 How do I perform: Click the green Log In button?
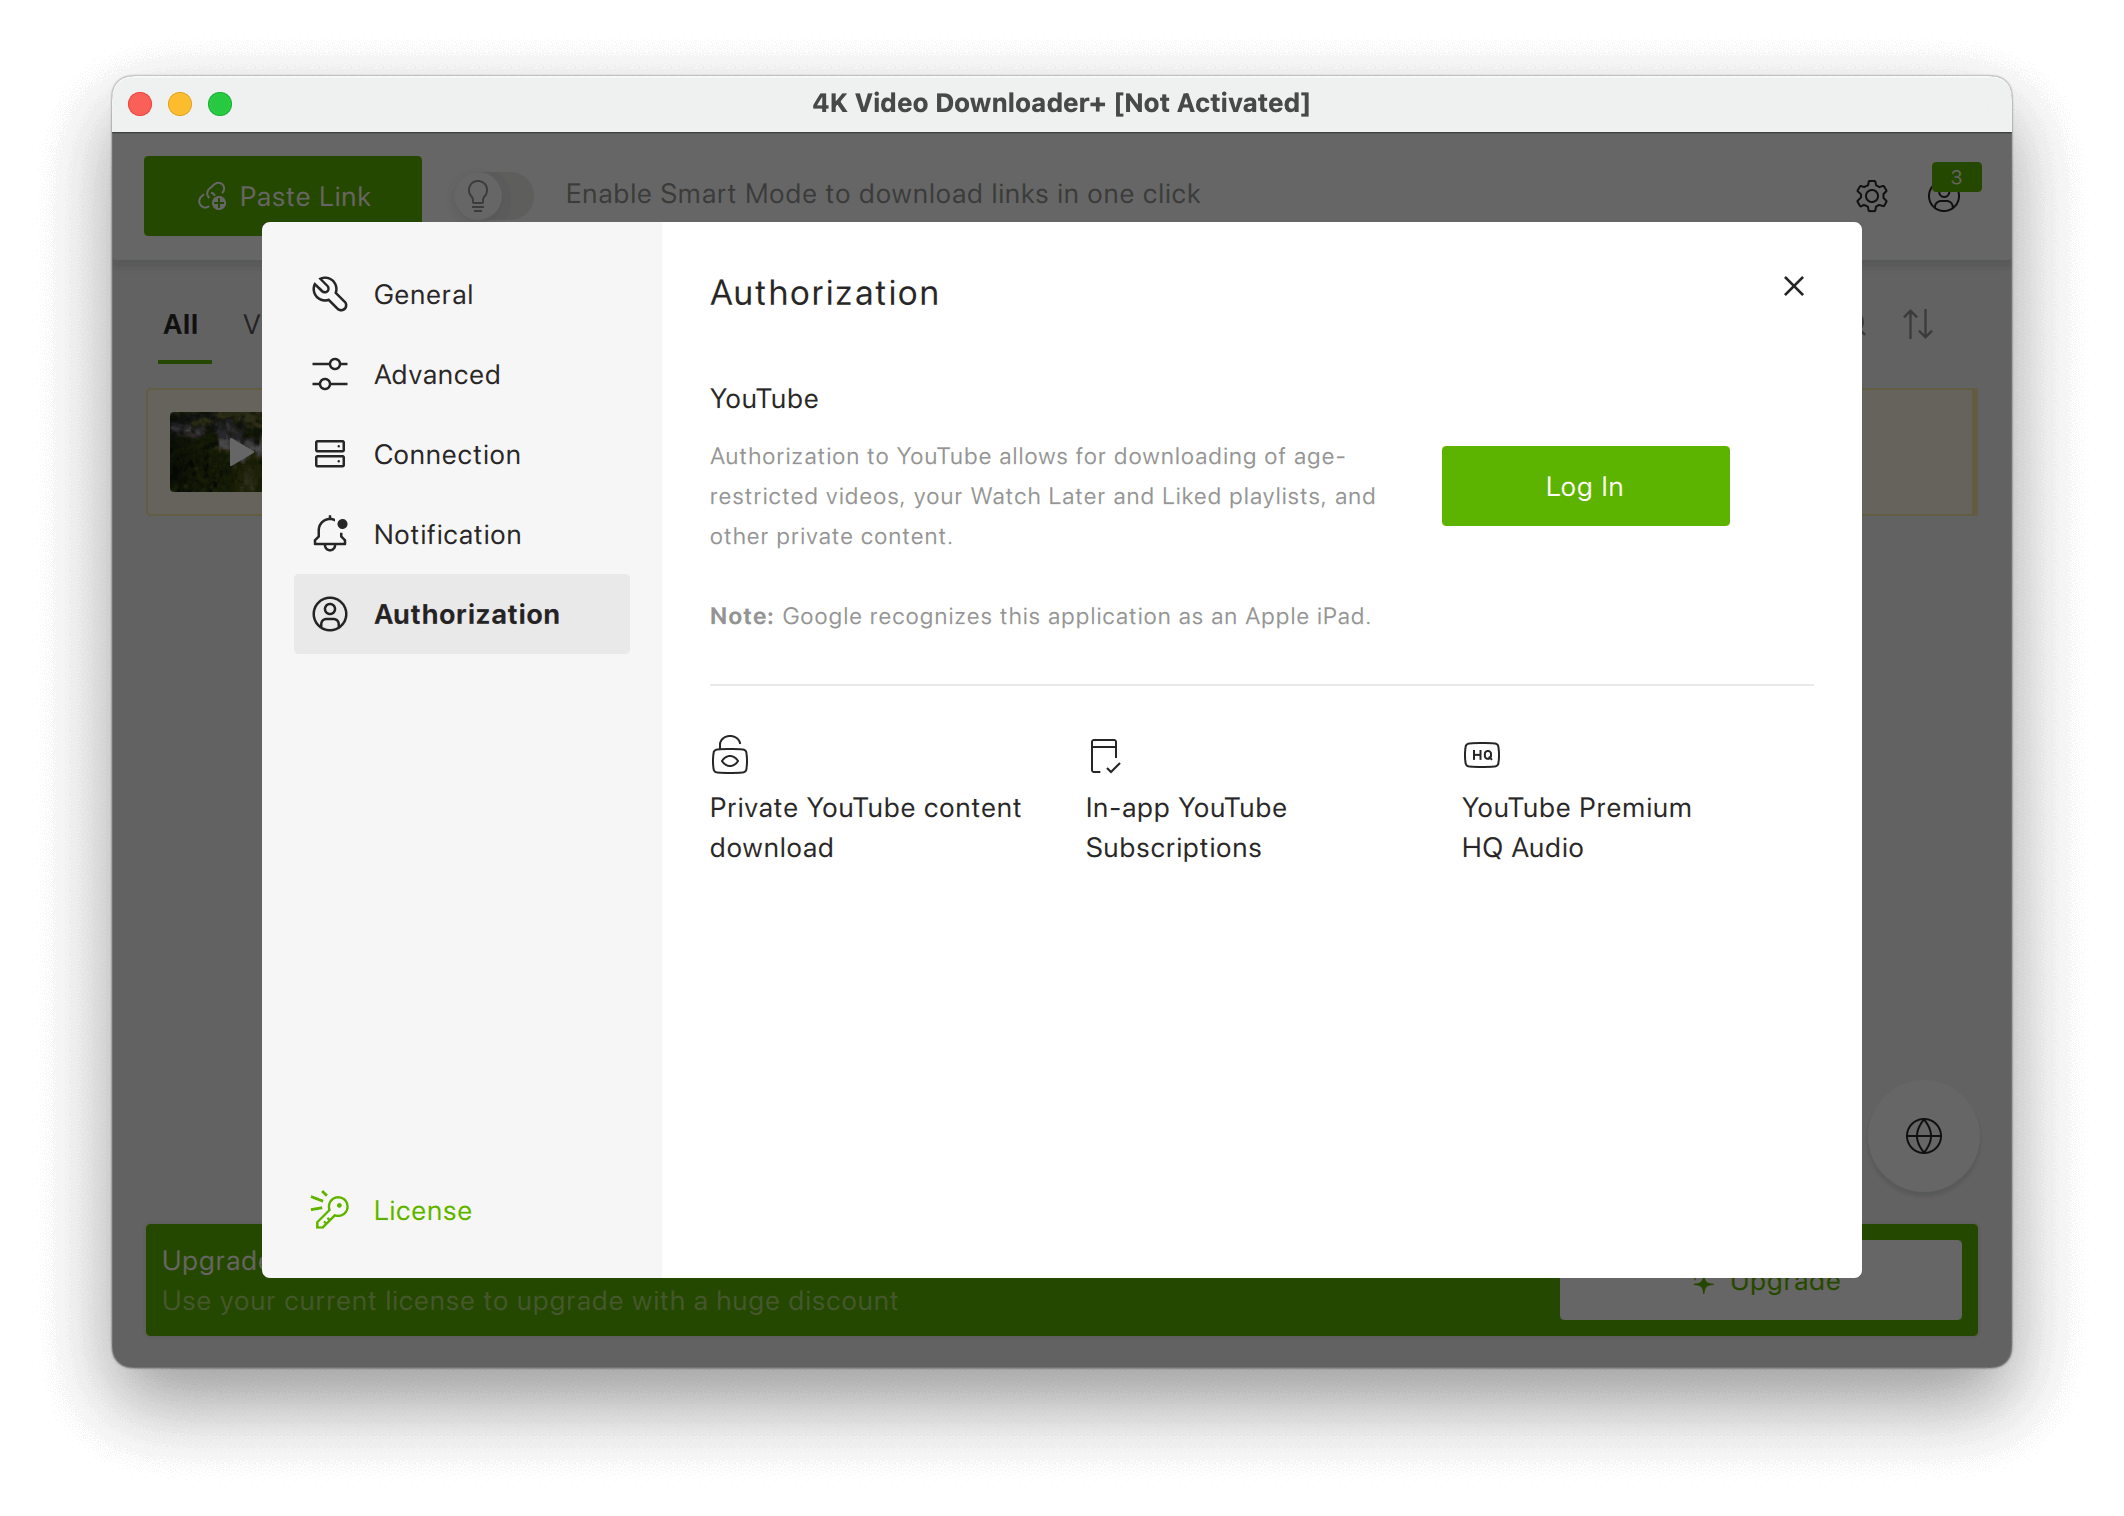tap(1585, 486)
